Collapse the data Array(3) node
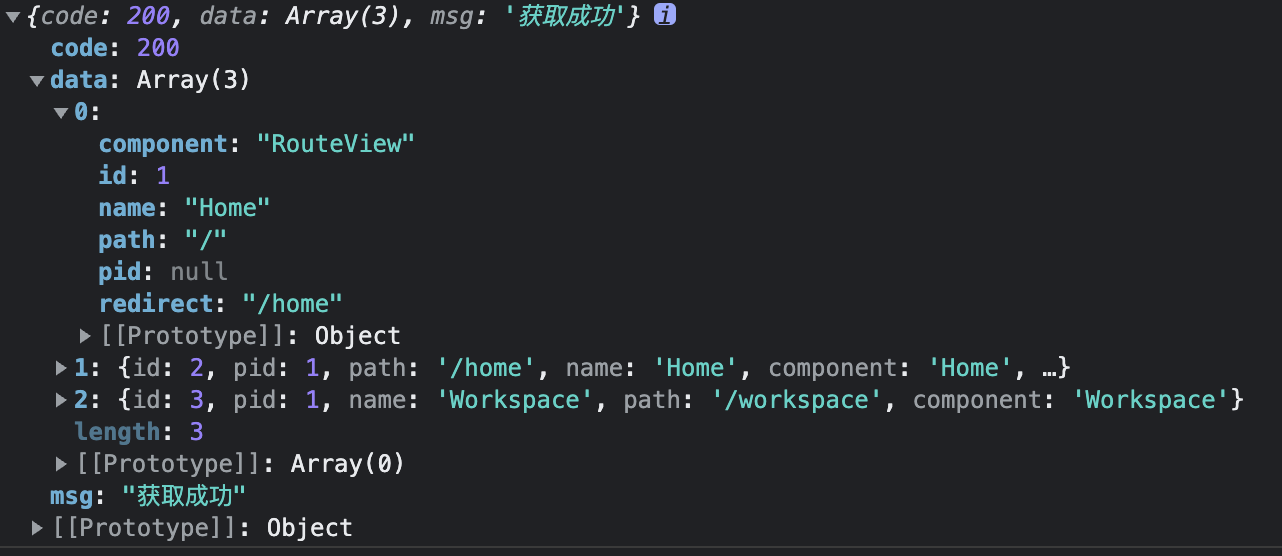 [x=37, y=81]
